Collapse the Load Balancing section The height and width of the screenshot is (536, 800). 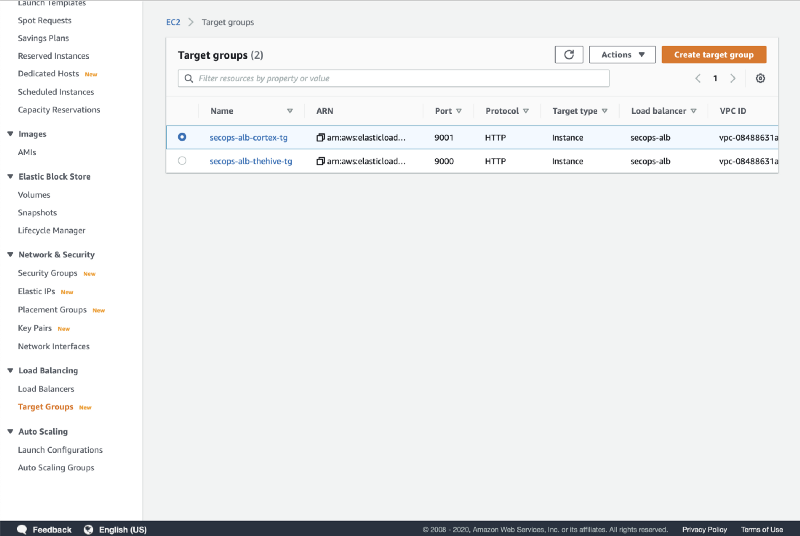pos(10,371)
